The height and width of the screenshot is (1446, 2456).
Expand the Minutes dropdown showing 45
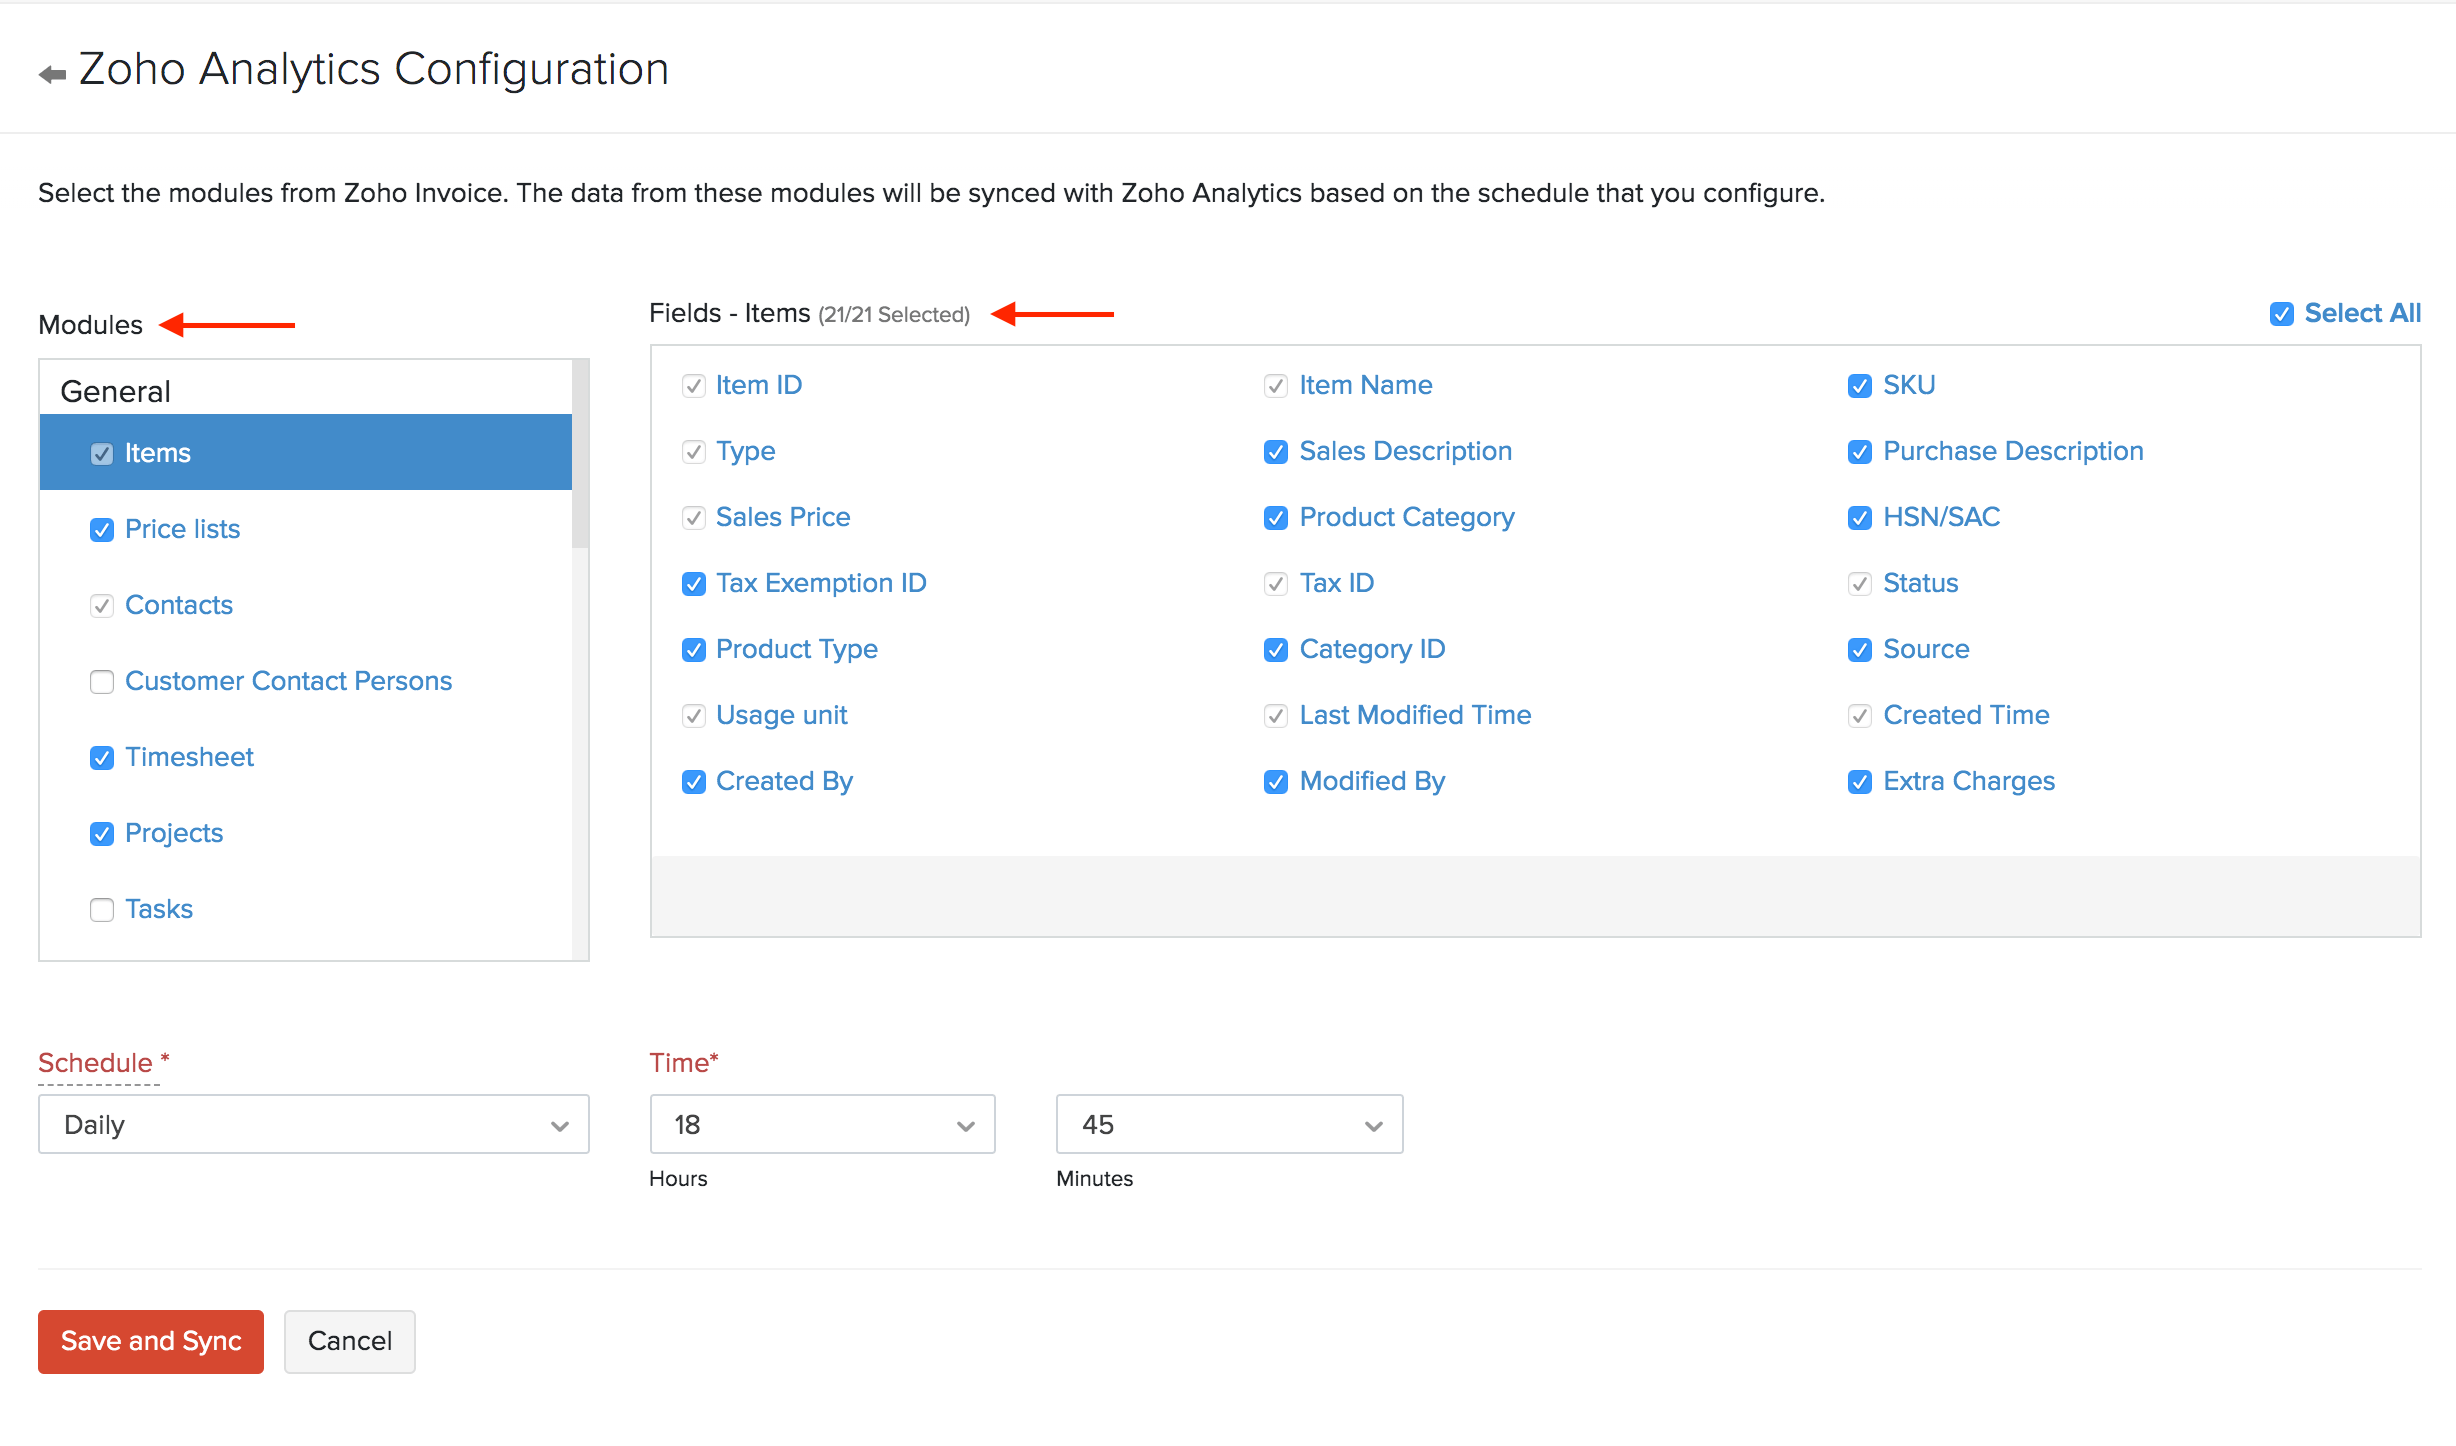pos(1229,1125)
